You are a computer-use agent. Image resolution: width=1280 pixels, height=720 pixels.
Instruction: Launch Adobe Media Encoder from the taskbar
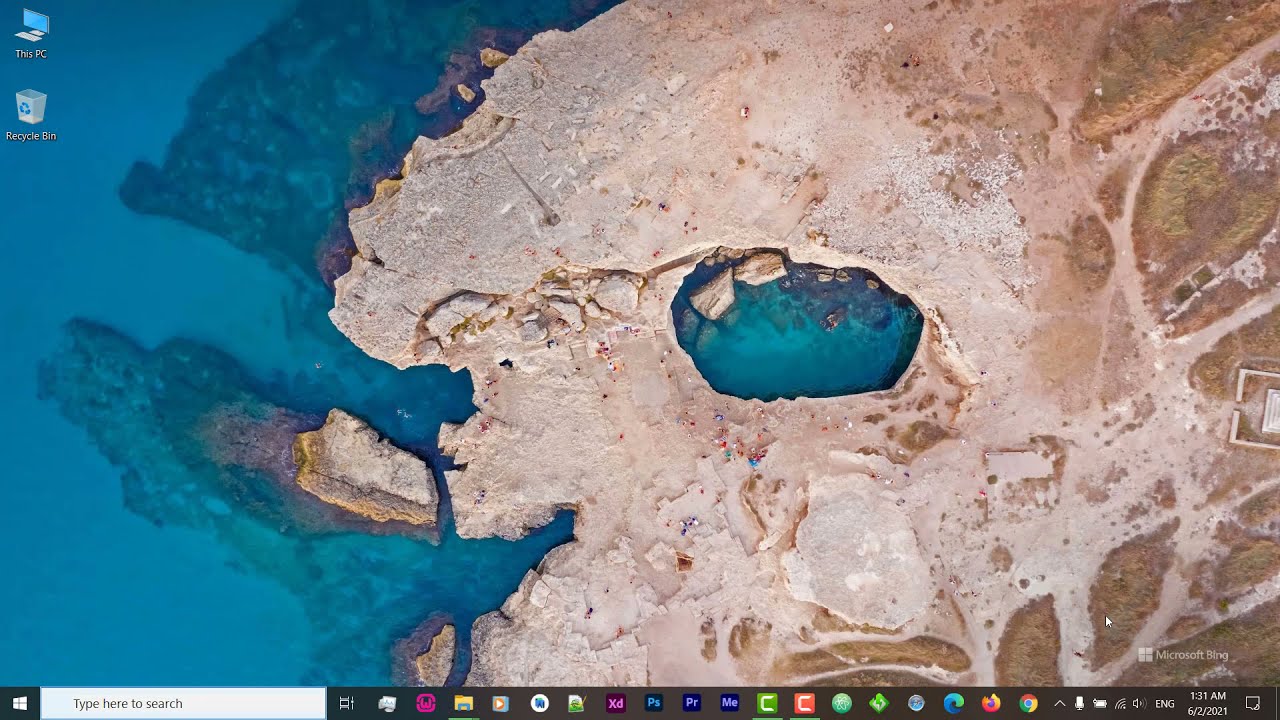(729, 703)
